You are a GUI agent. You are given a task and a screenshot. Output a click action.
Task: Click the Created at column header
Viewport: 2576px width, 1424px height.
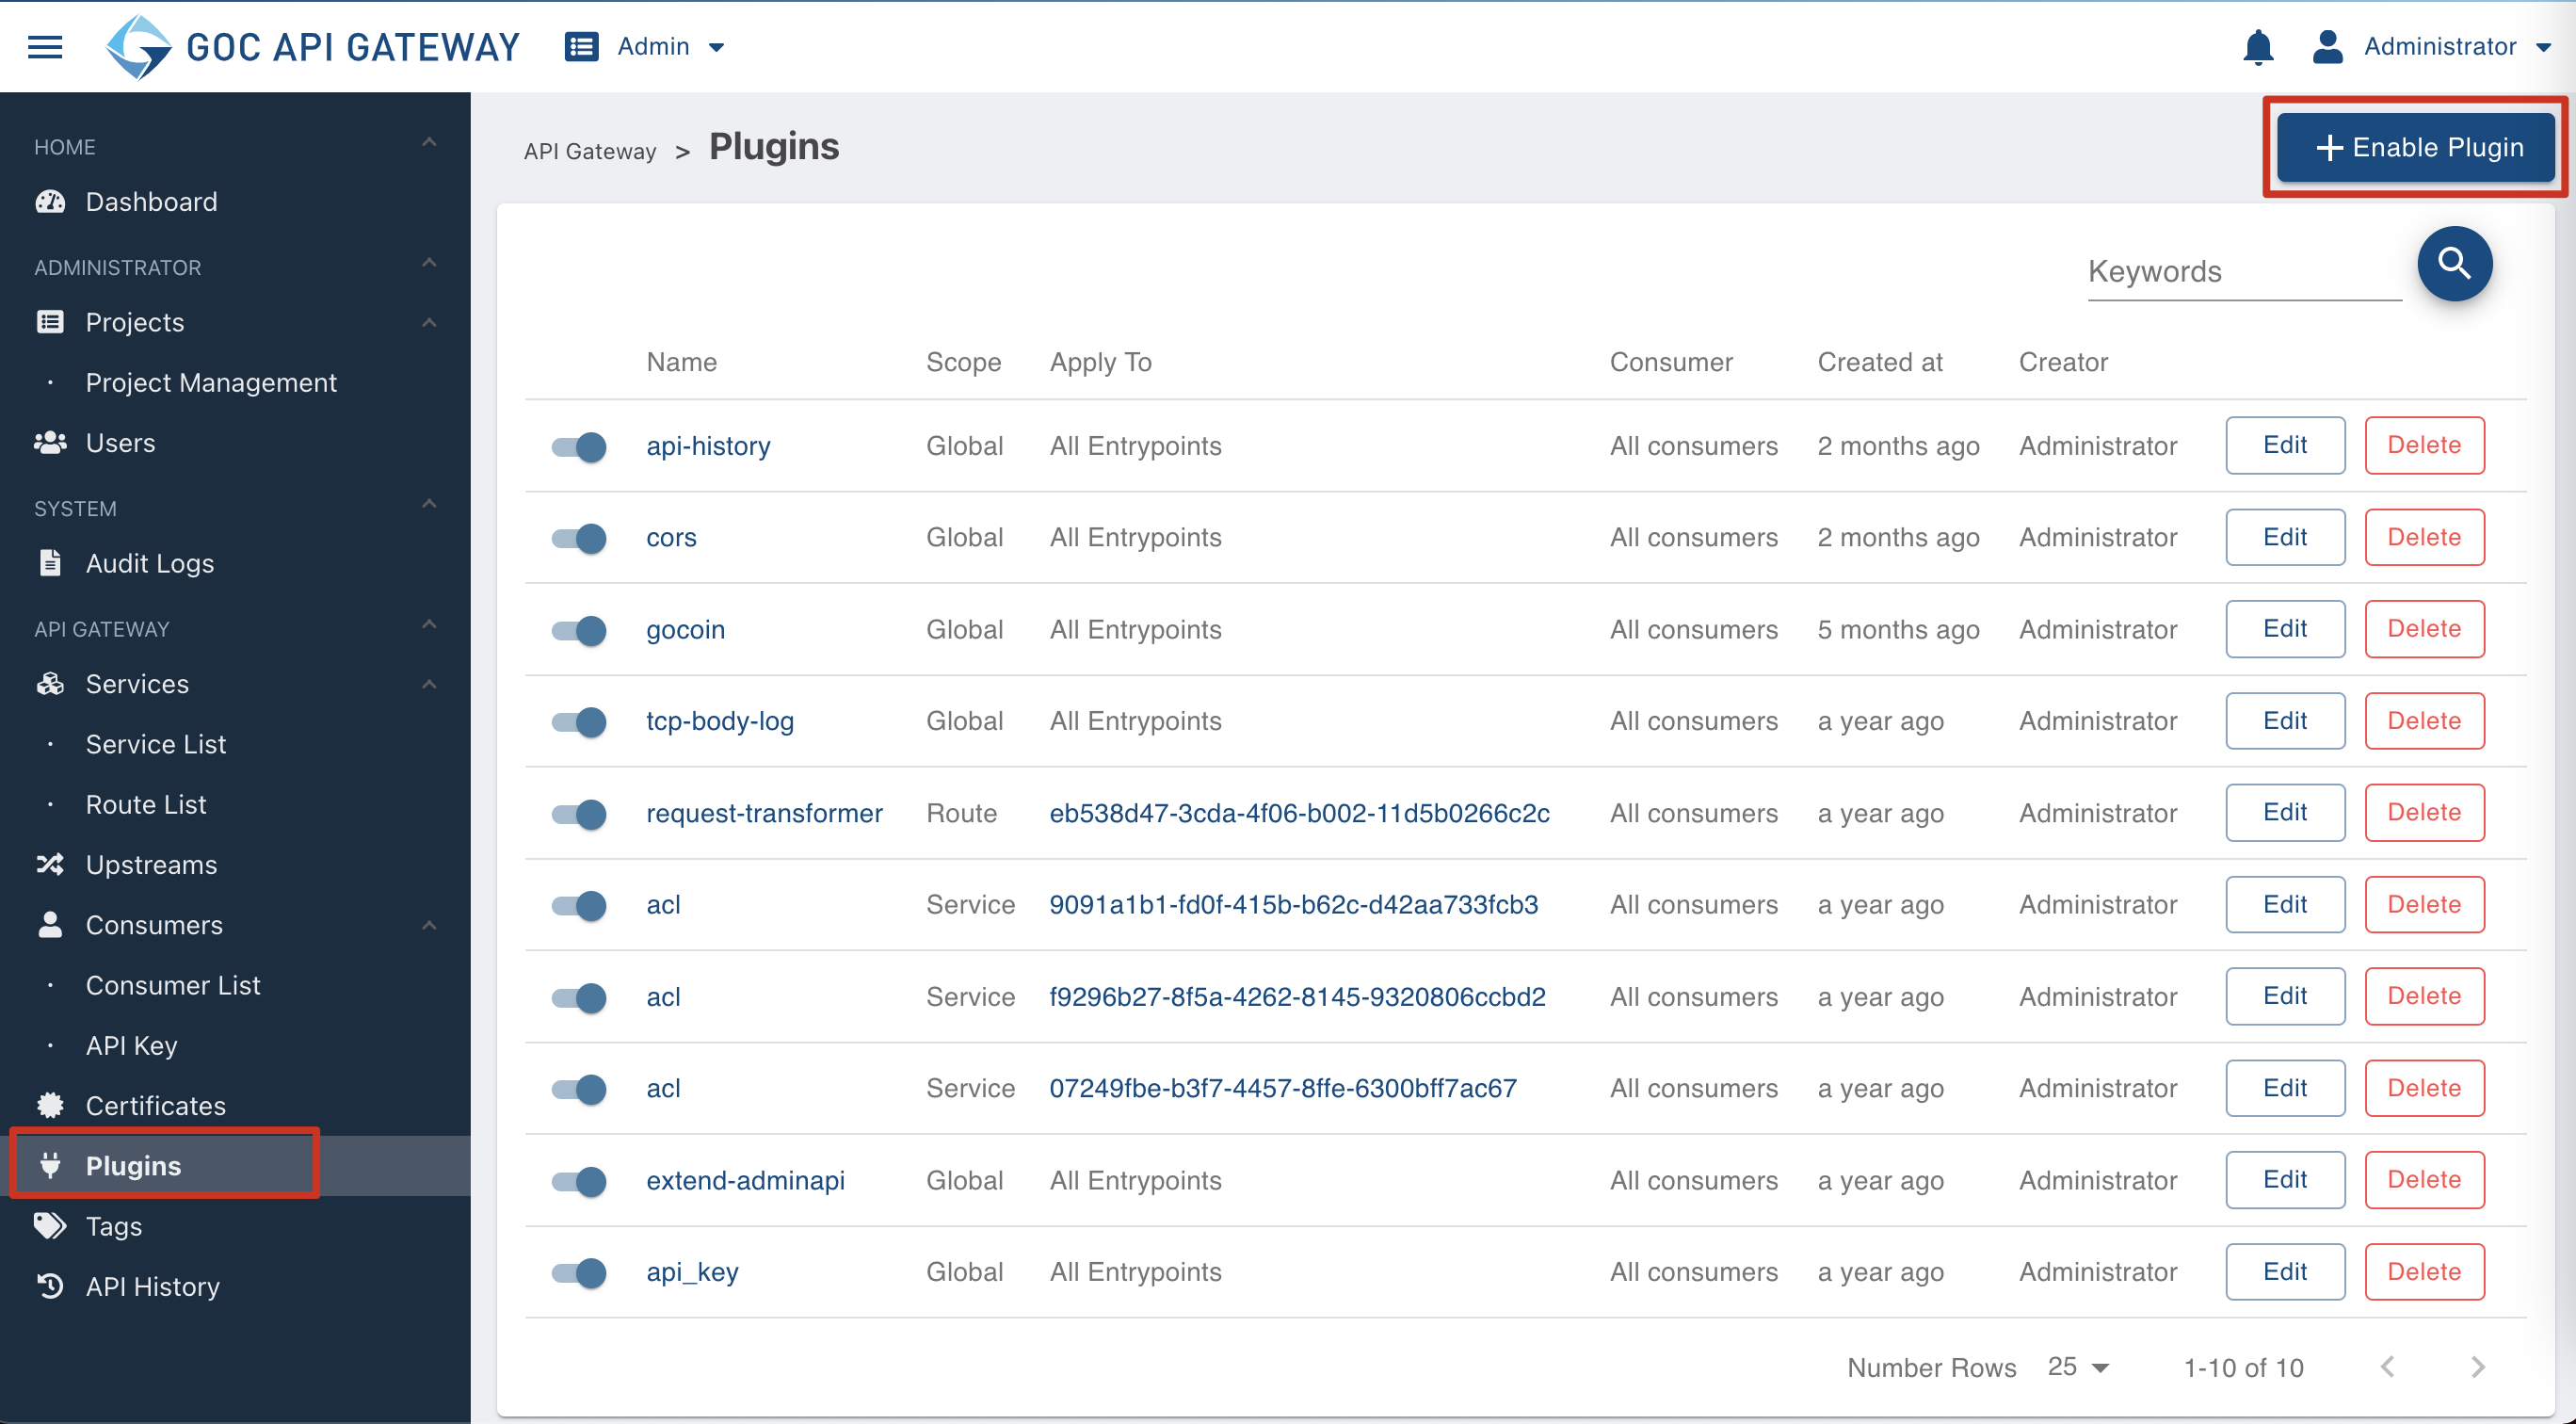point(1879,362)
